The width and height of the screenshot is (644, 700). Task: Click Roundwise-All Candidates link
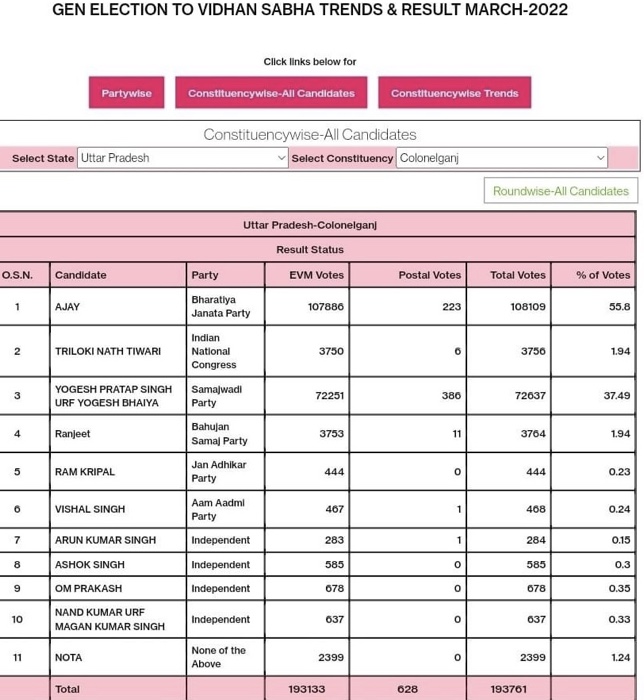(561, 191)
